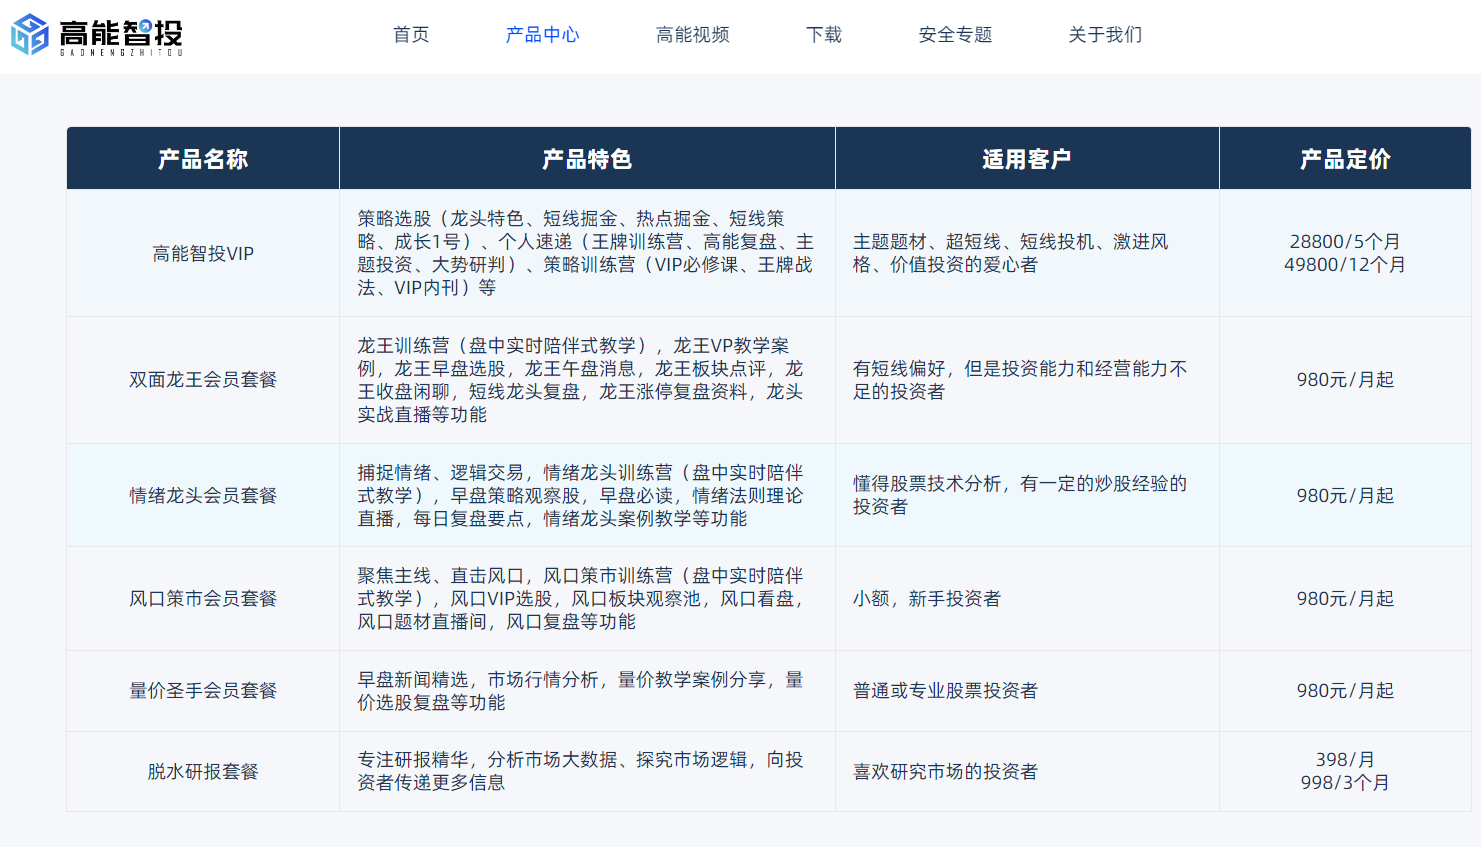Click the 捕捉情绪、逻辑交易 features description cell

click(x=587, y=495)
